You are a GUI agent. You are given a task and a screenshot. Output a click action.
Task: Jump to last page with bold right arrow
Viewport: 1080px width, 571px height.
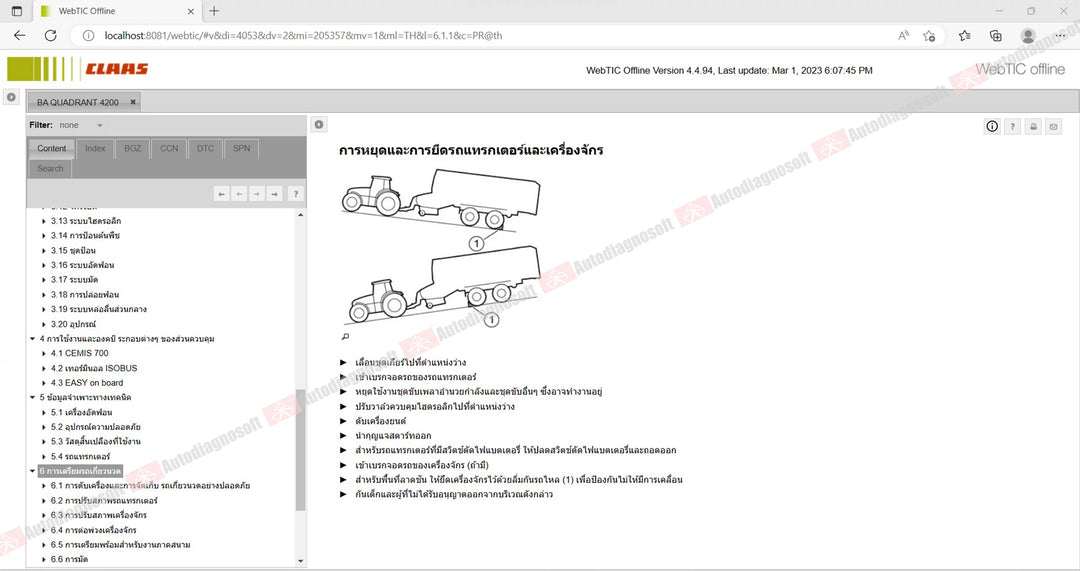click(x=274, y=194)
